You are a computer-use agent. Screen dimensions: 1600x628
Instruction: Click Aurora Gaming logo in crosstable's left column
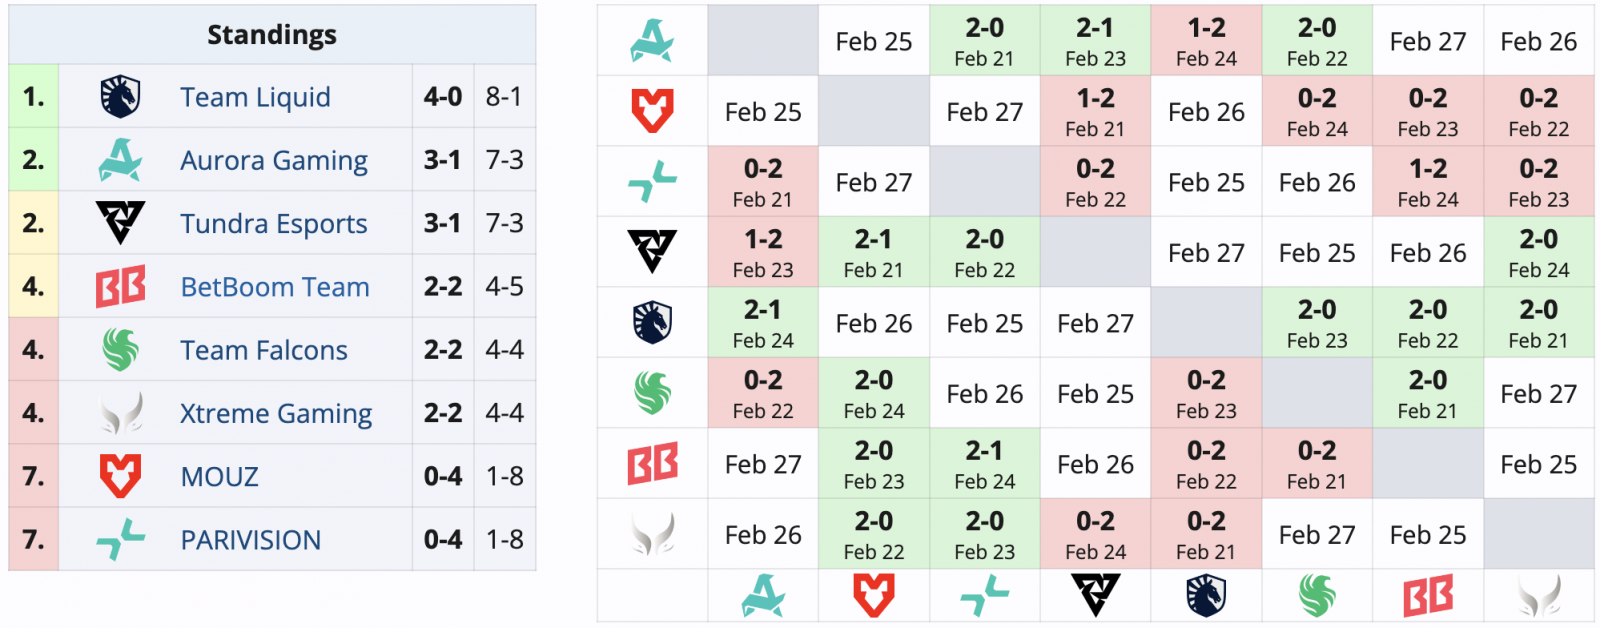click(x=652, y=41)
